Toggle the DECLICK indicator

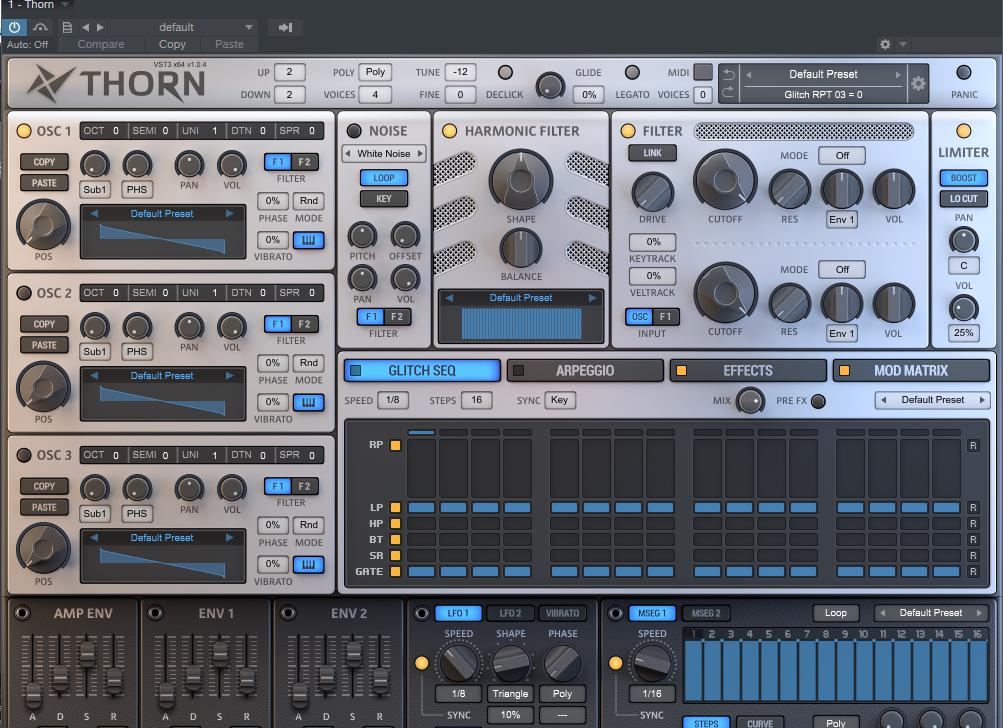[505, 72]
